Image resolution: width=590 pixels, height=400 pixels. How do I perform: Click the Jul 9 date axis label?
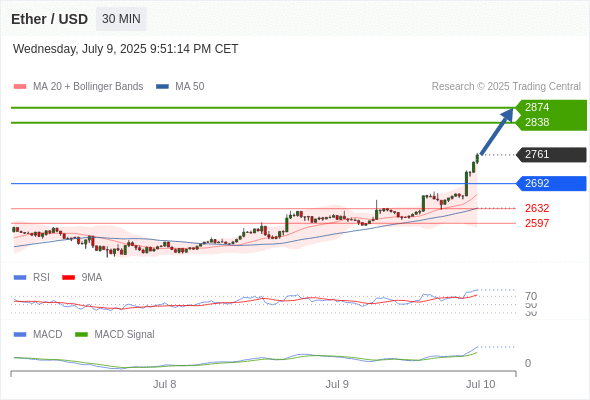tap(337, 384)
